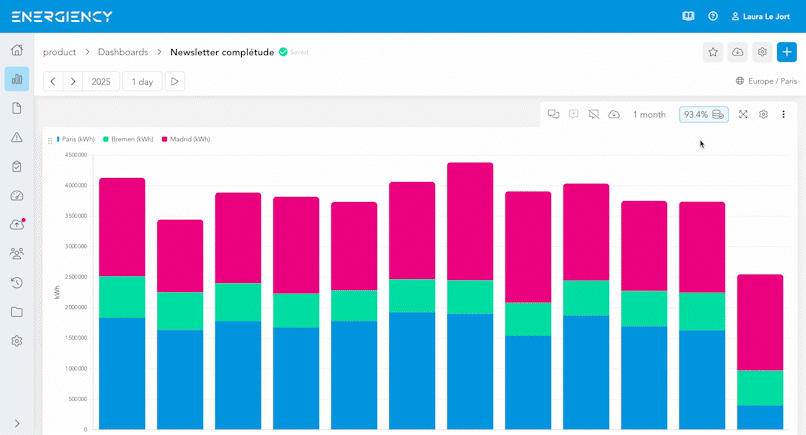Image resolution: width=806 pixels, height=435 pixels.
Task: Open the Europe / Paris timezone selector
Action: coord(766,81)
